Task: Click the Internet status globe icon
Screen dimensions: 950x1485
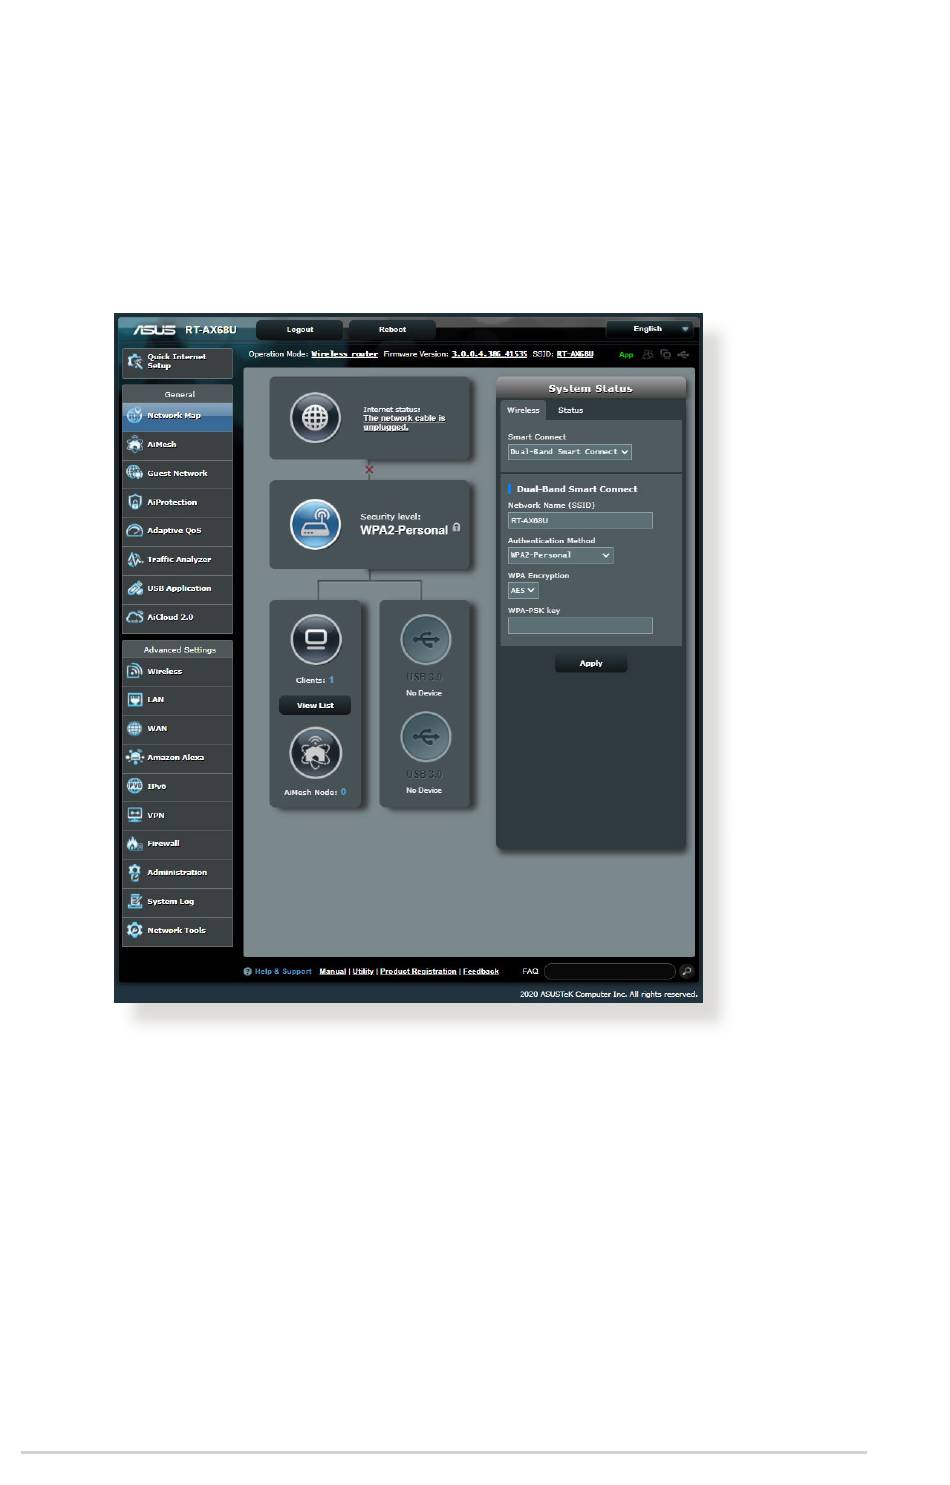Action: click(x=315, y=418)
